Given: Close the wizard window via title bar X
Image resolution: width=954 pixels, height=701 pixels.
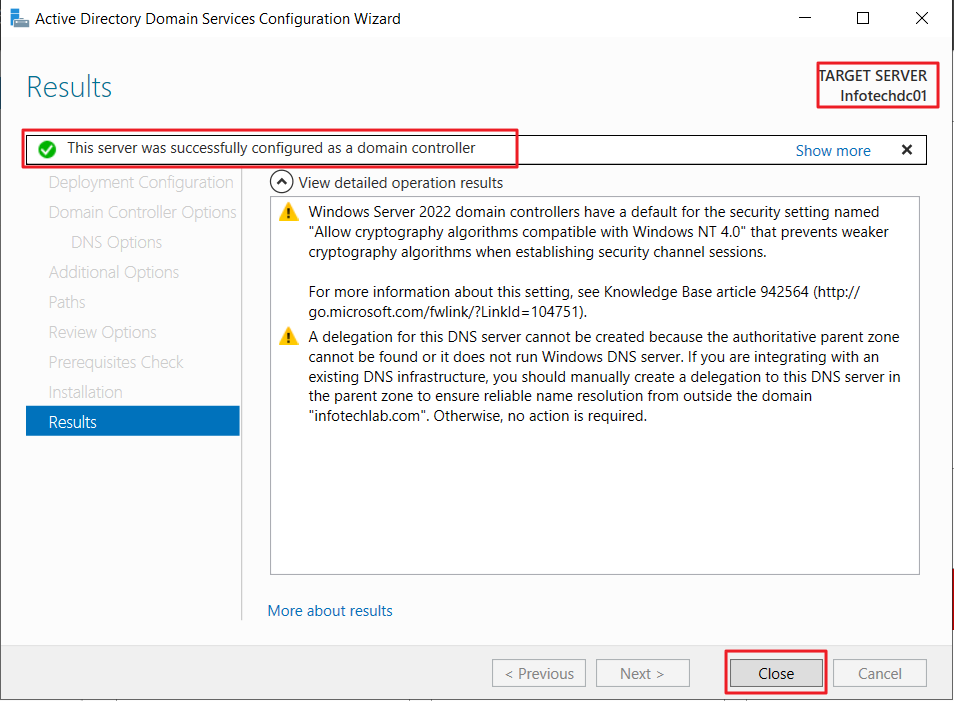Looking at the screenshot, I should tap(922, 18).
